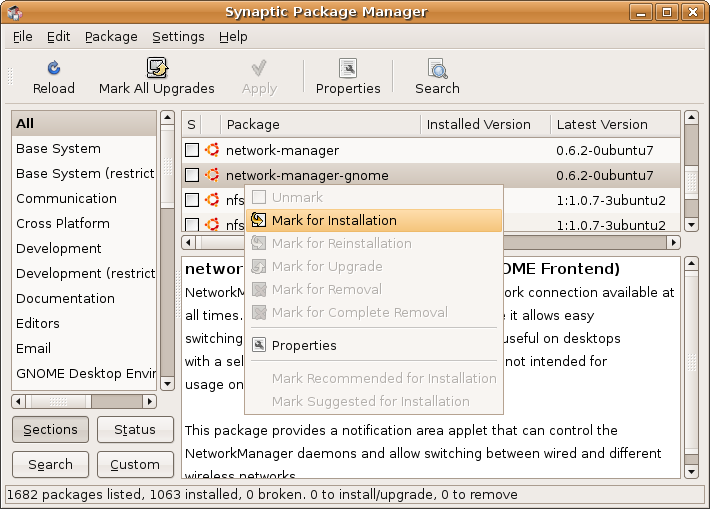This screenshot has height=509, width=710.
Task: Click Mark for Reinstallation menu icon
Action: point(259,243)
